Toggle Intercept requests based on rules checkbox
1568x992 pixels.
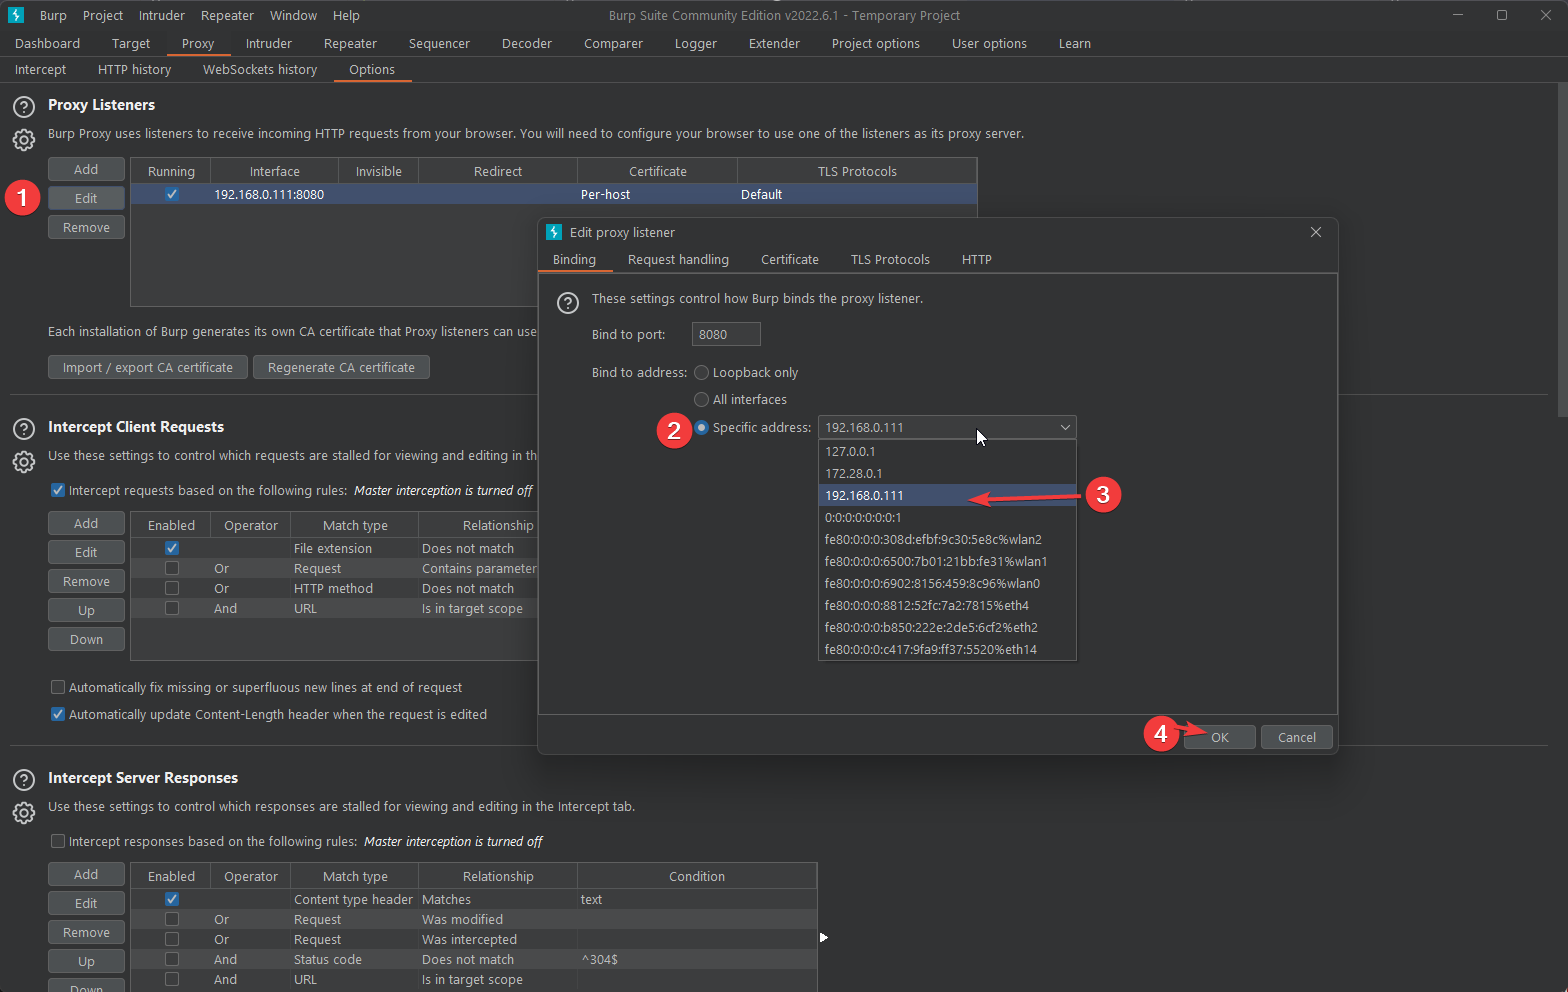[58, 490]
